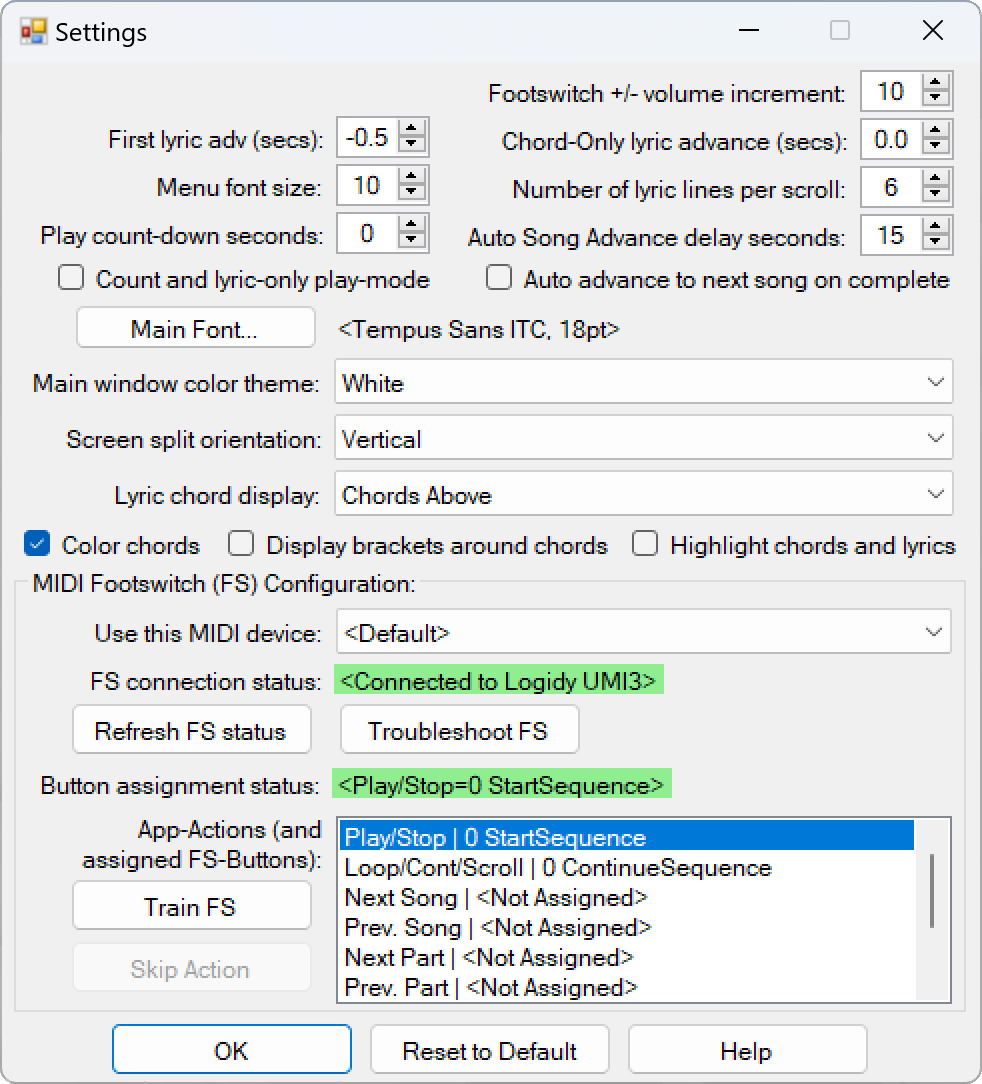Select Prev. Song Not Assigned row

tap(627, 927)
